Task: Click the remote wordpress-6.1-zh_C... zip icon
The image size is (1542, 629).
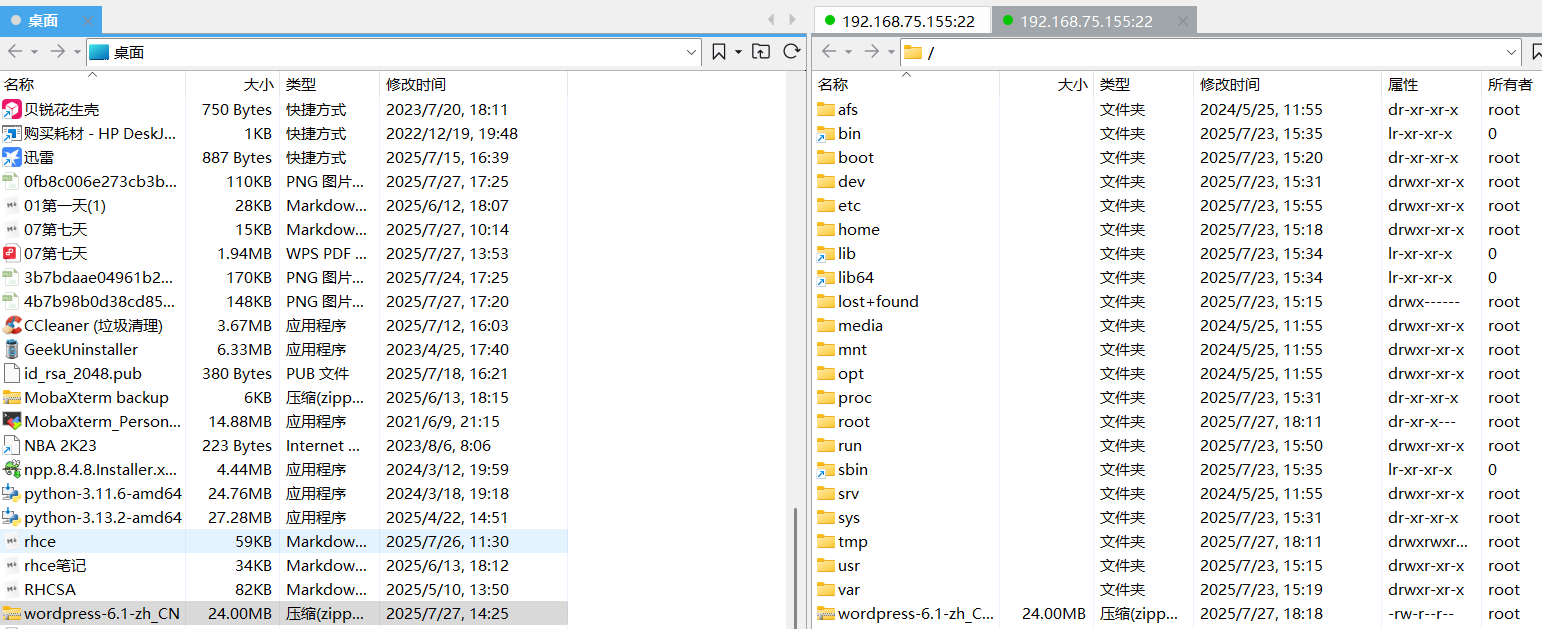Action: click(x=826, y=613)
